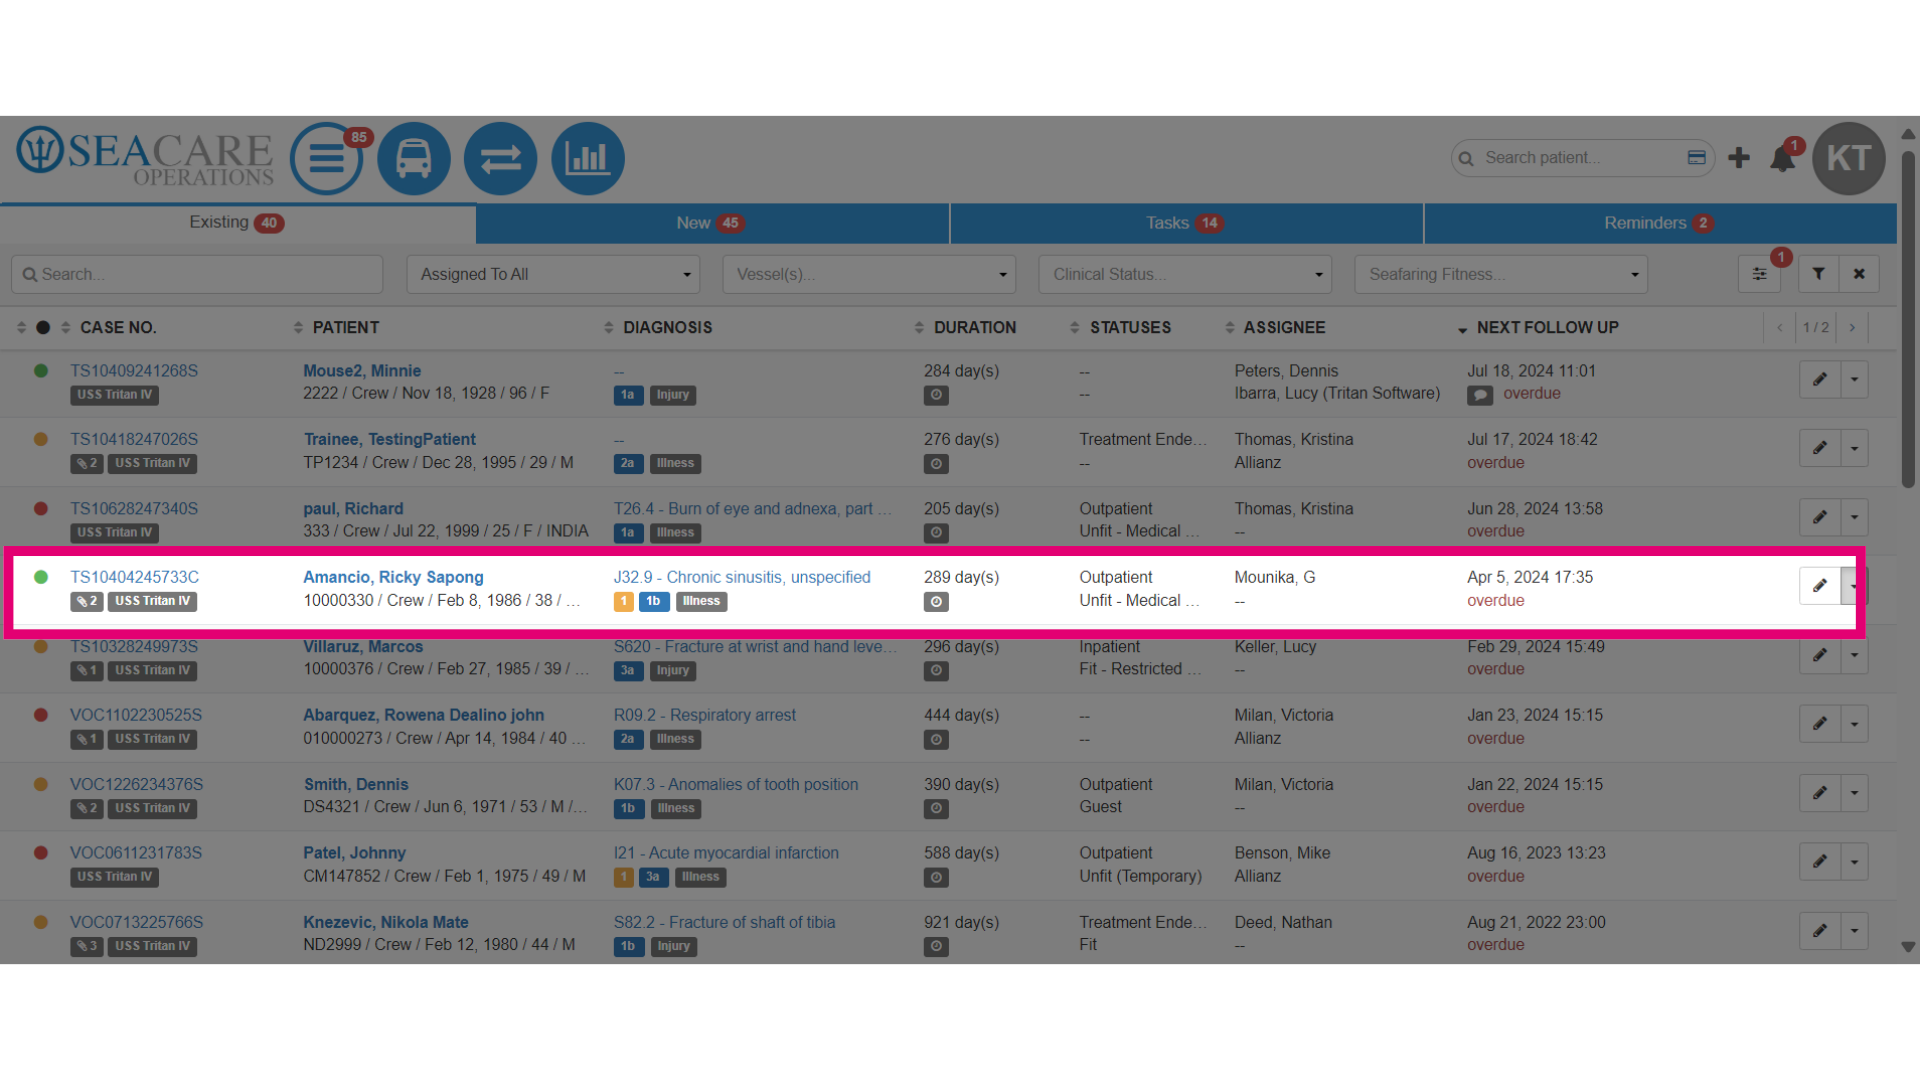The width and height of the screenshot is (1920, 1080).
Task: Open the notifications bell
Action: (x=1782, y=158)
